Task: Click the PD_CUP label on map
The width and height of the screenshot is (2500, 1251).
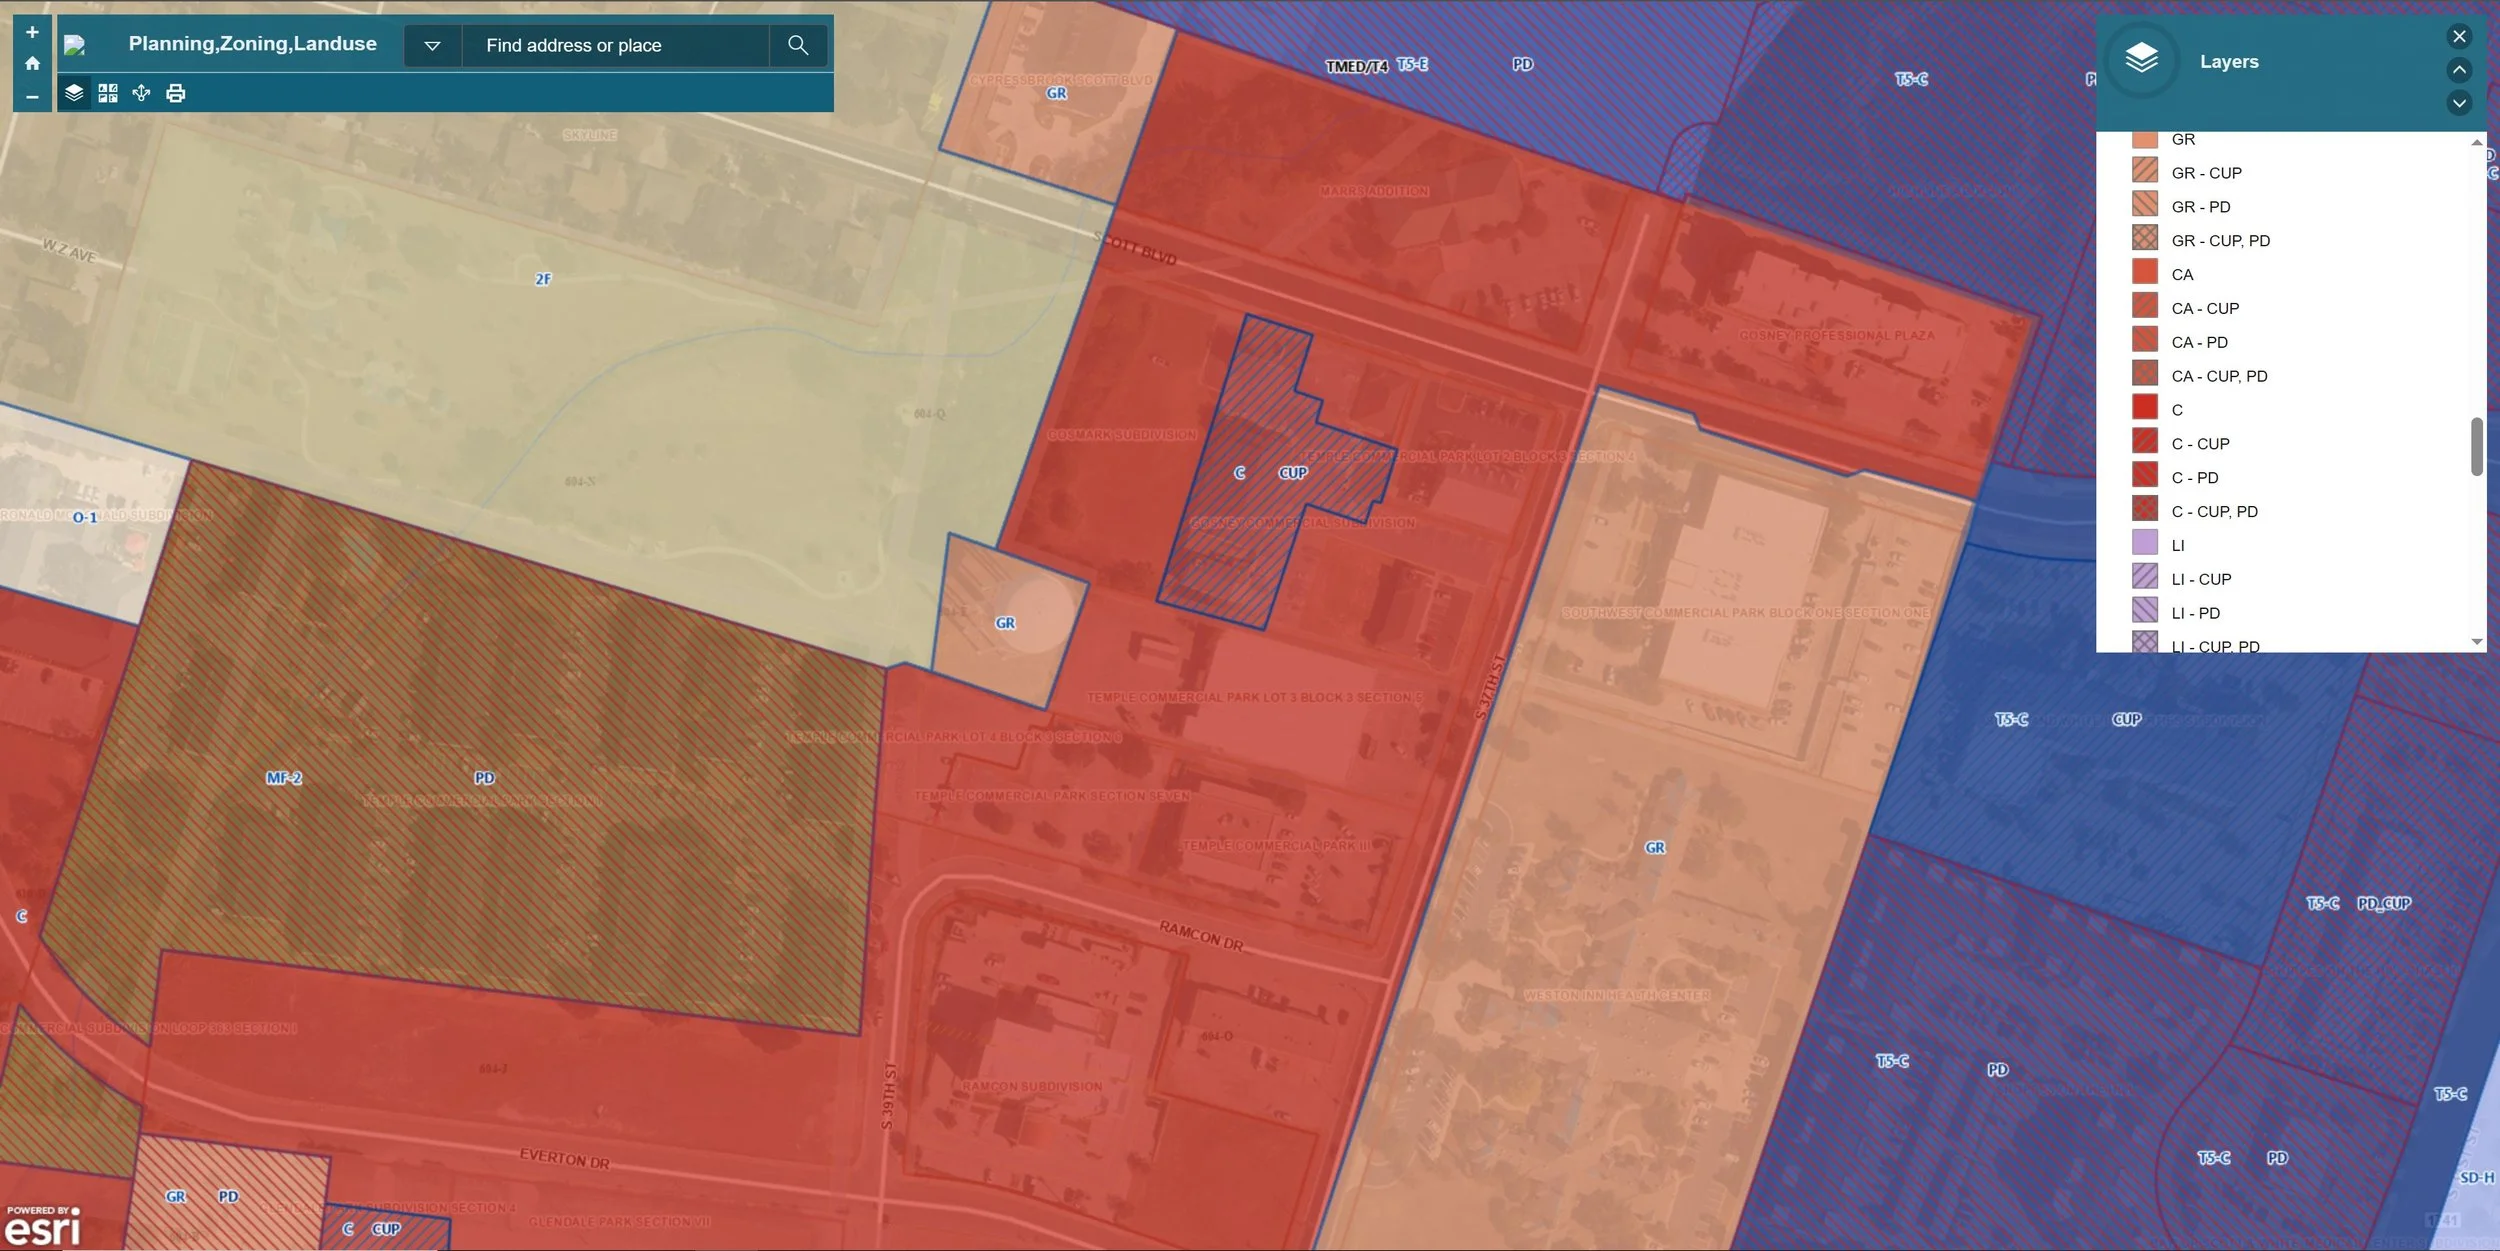Action: click(2384, 904)
